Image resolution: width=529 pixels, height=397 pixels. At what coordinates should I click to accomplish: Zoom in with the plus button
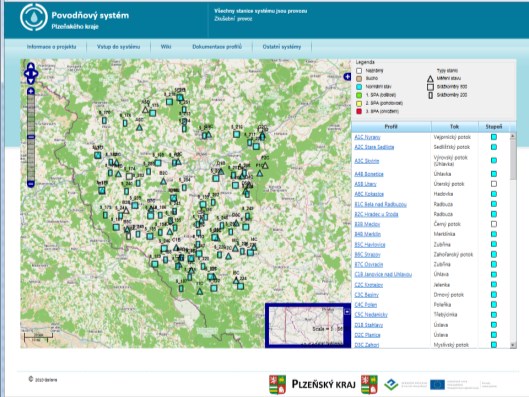pyautogui.click(x=31, y=91)
